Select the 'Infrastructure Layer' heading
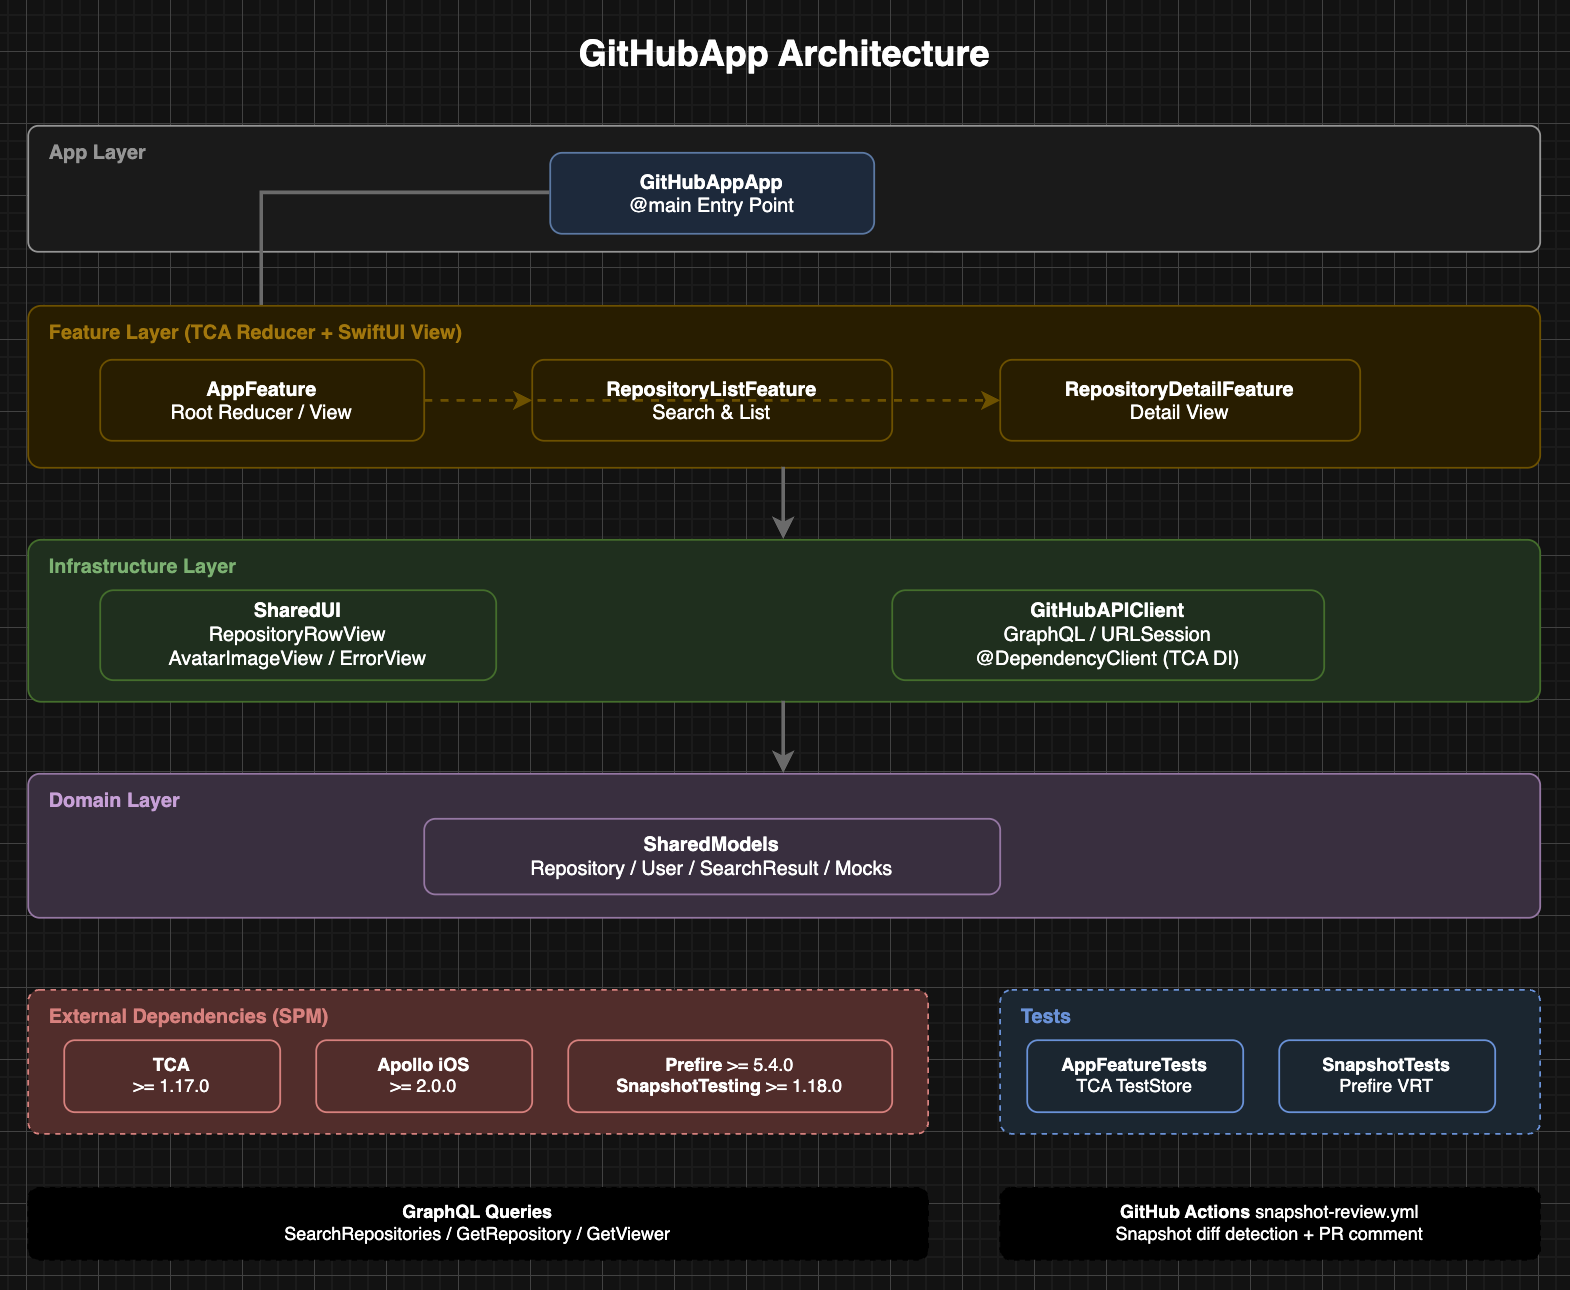The image size is (1570, 1290). [142, 566]
